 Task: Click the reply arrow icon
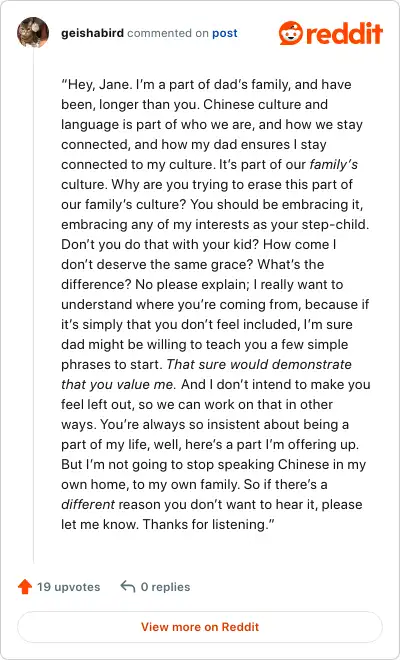click(128, 586)
